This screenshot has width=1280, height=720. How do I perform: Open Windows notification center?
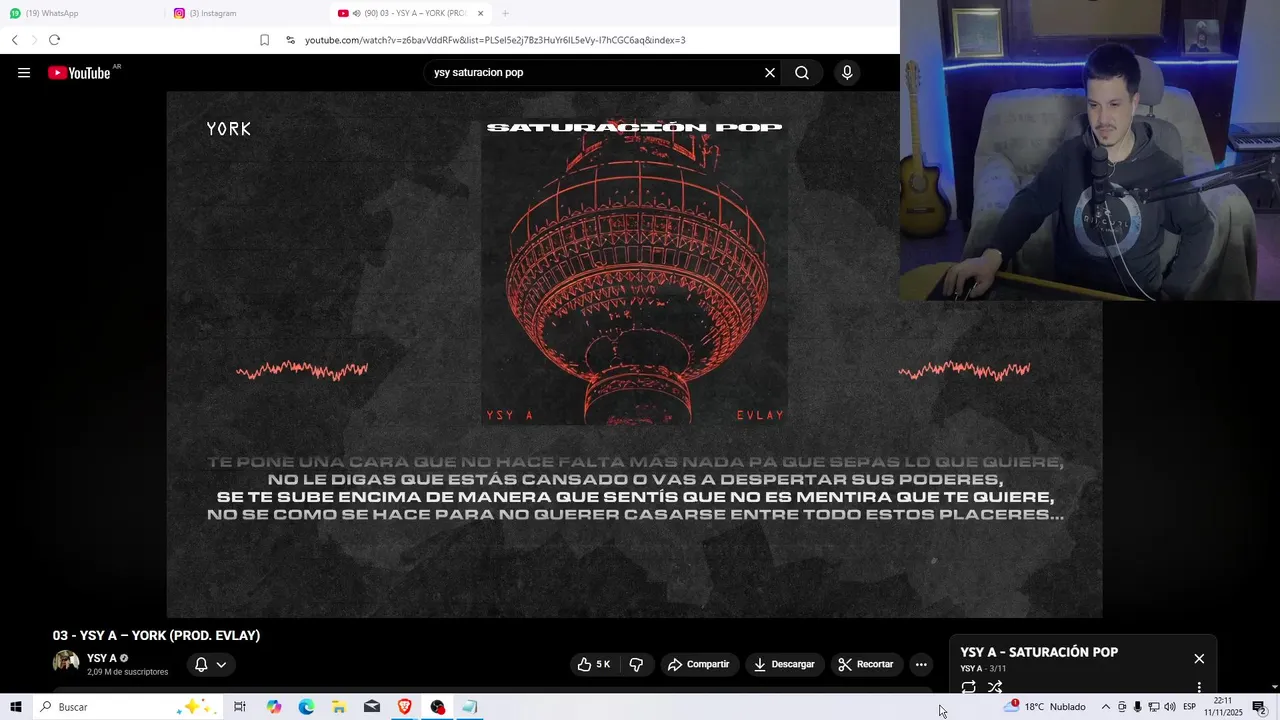click(x=1260, y=707)
